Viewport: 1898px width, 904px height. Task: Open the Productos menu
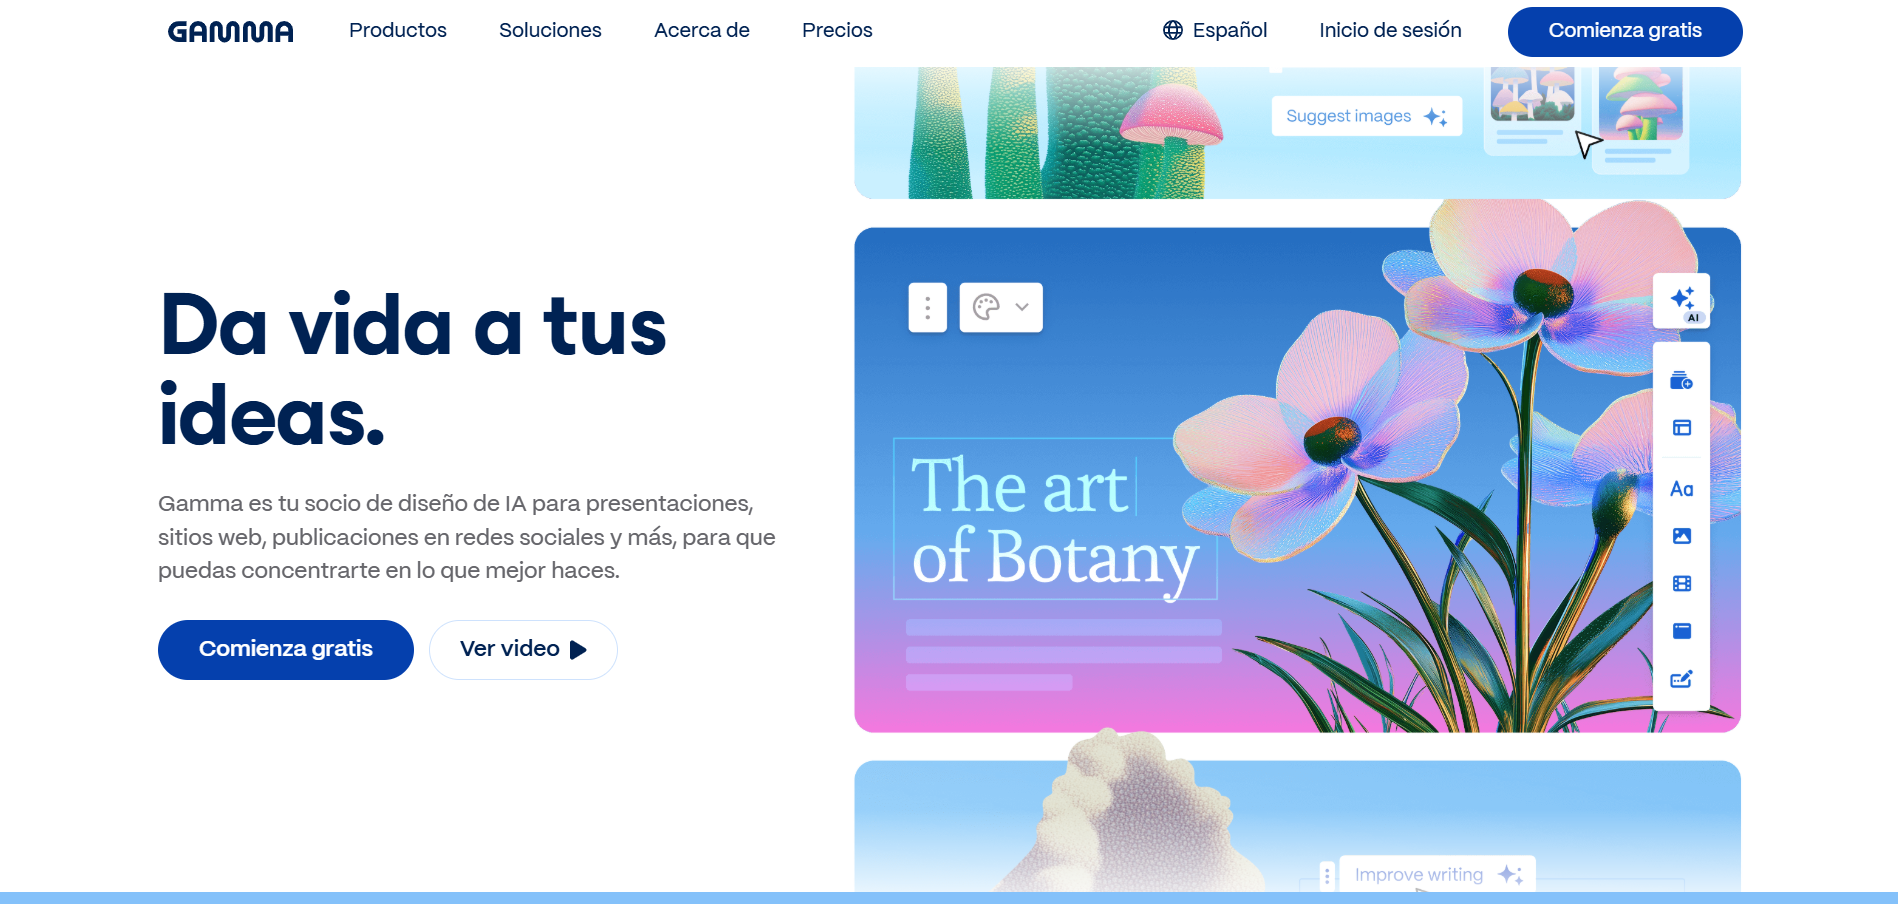(398, 31)
